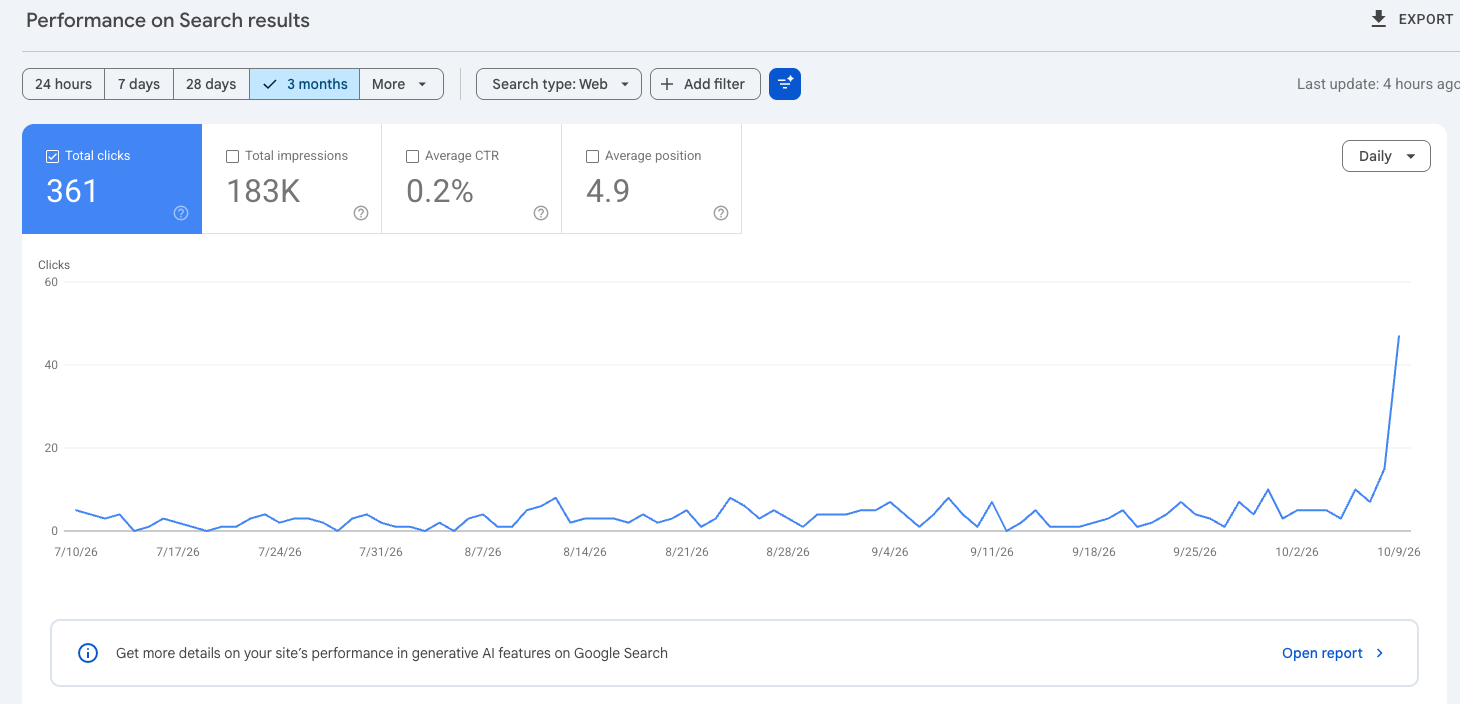Click the 60 y-axis value
1460x704 pixels.
click(x=51, y=282)
